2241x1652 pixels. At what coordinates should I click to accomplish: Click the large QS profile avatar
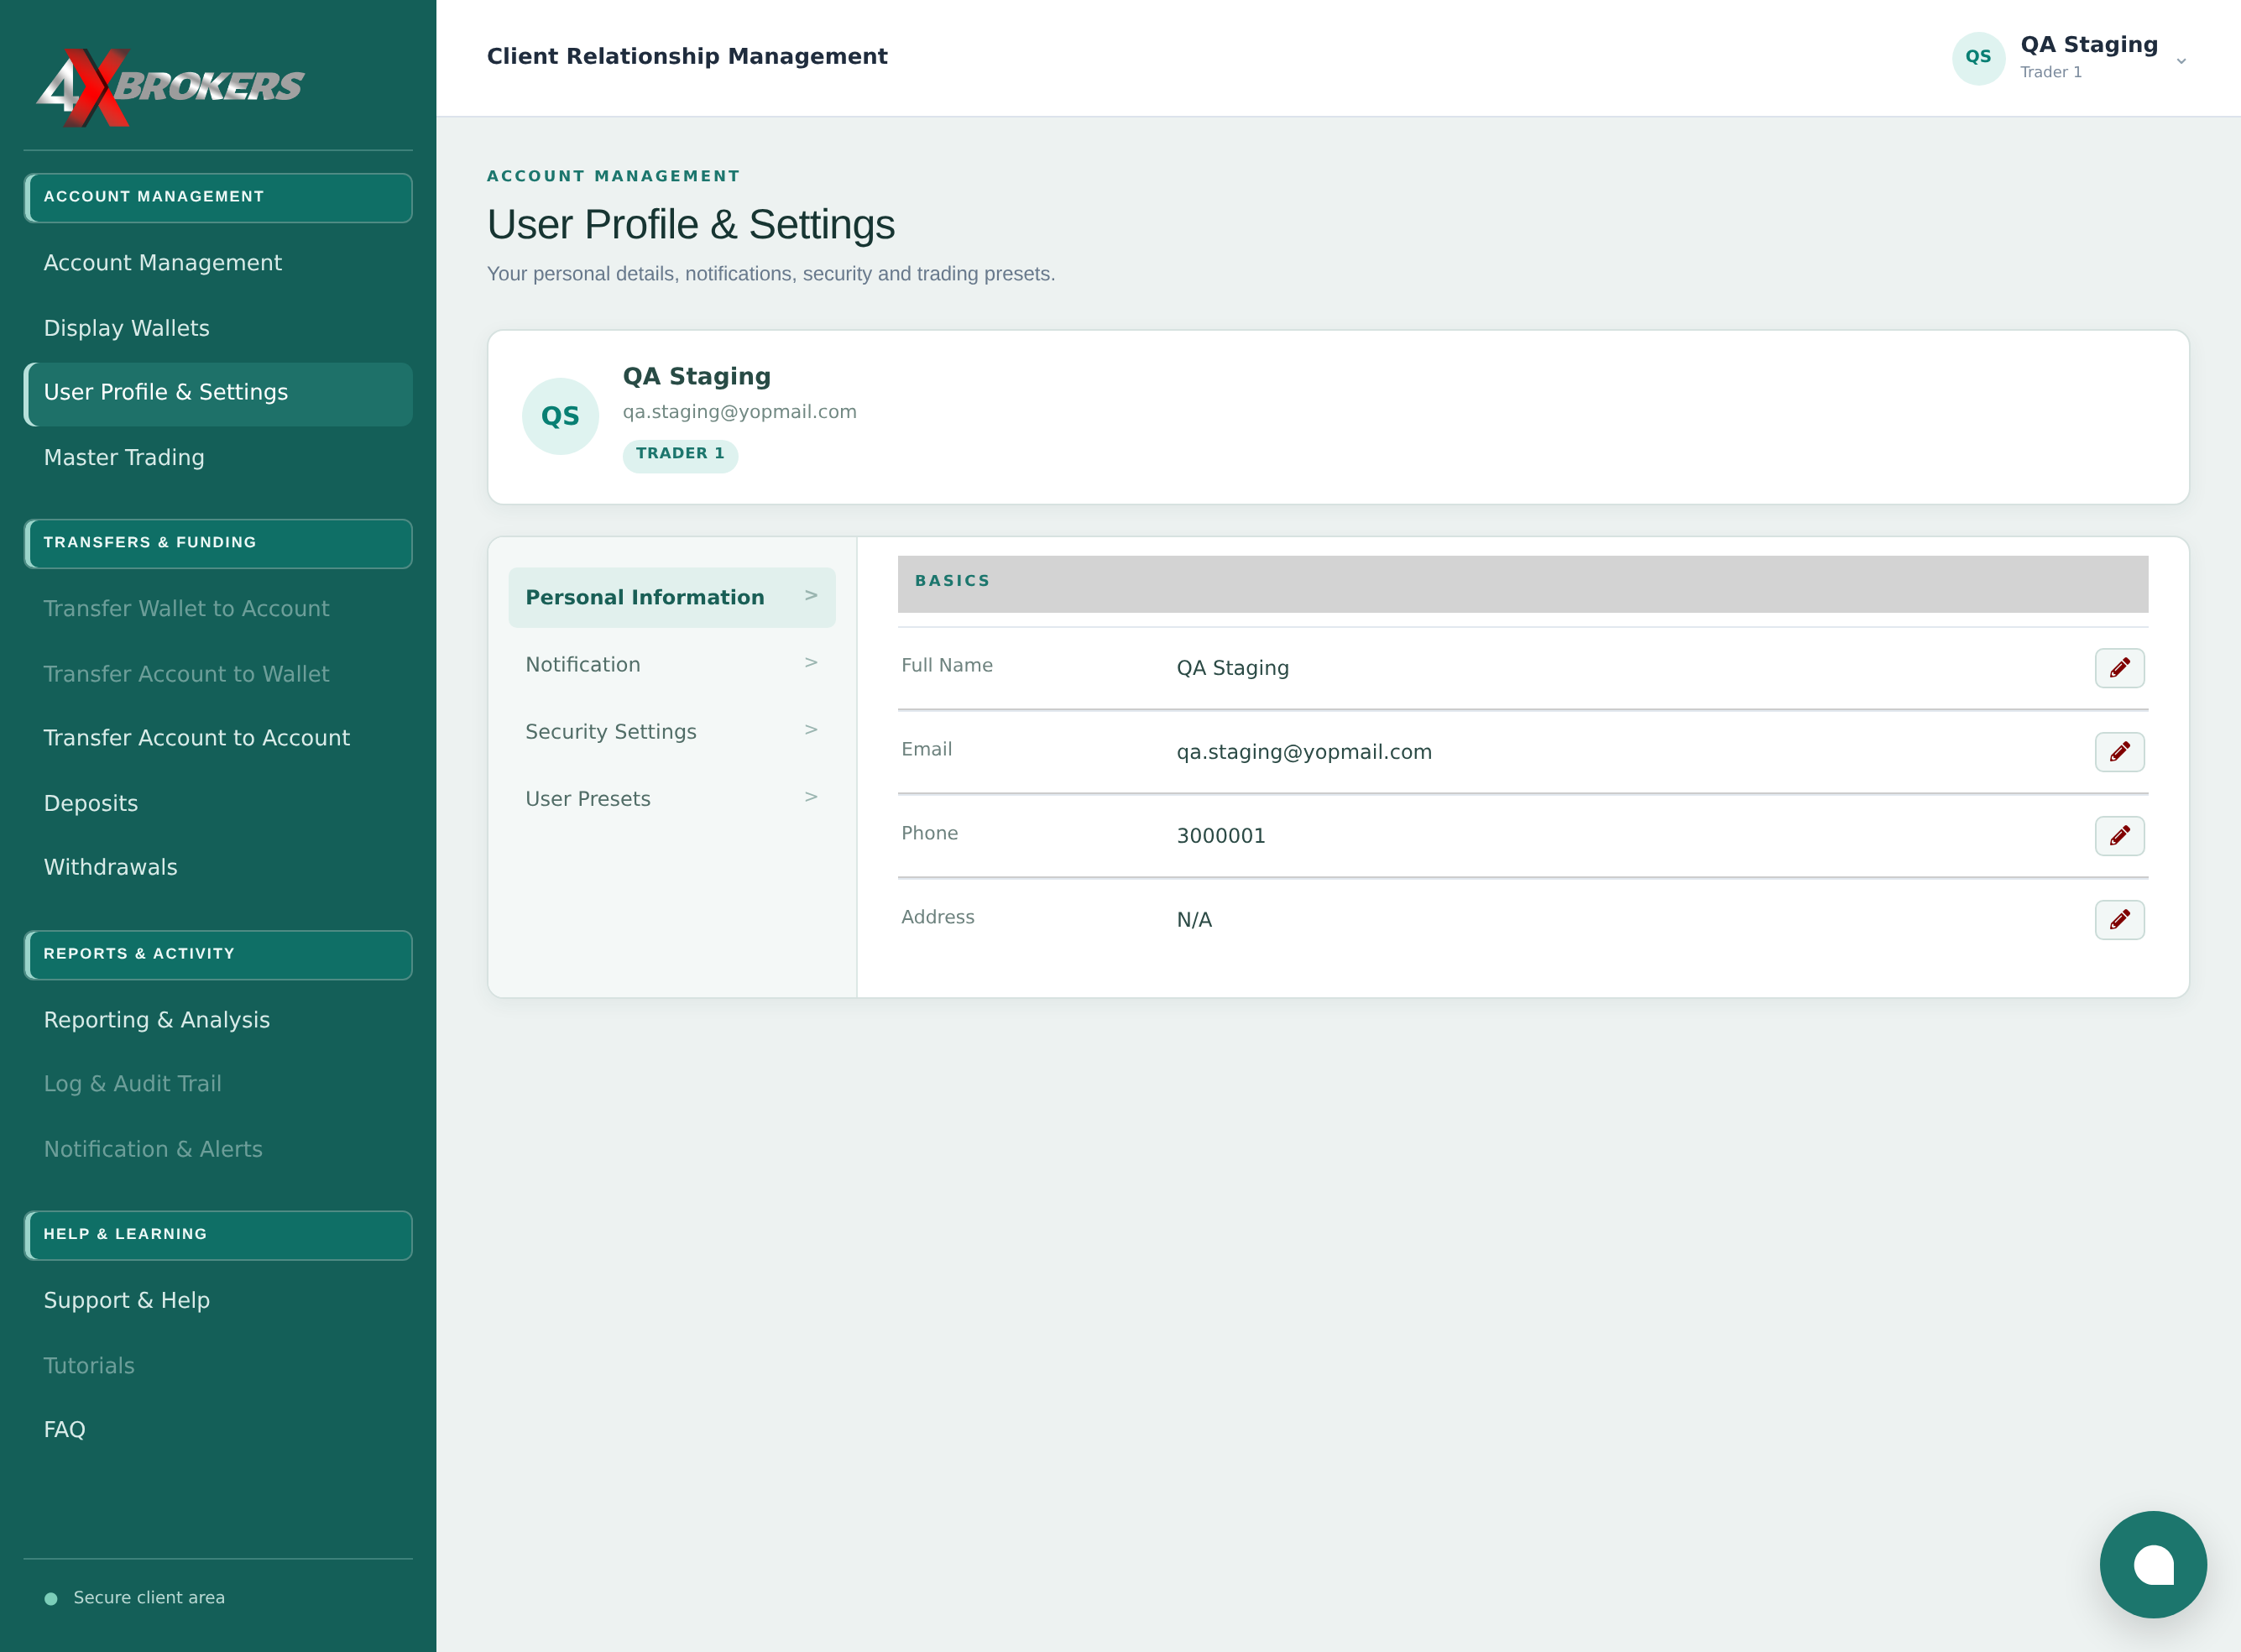(x=560, y=416)
